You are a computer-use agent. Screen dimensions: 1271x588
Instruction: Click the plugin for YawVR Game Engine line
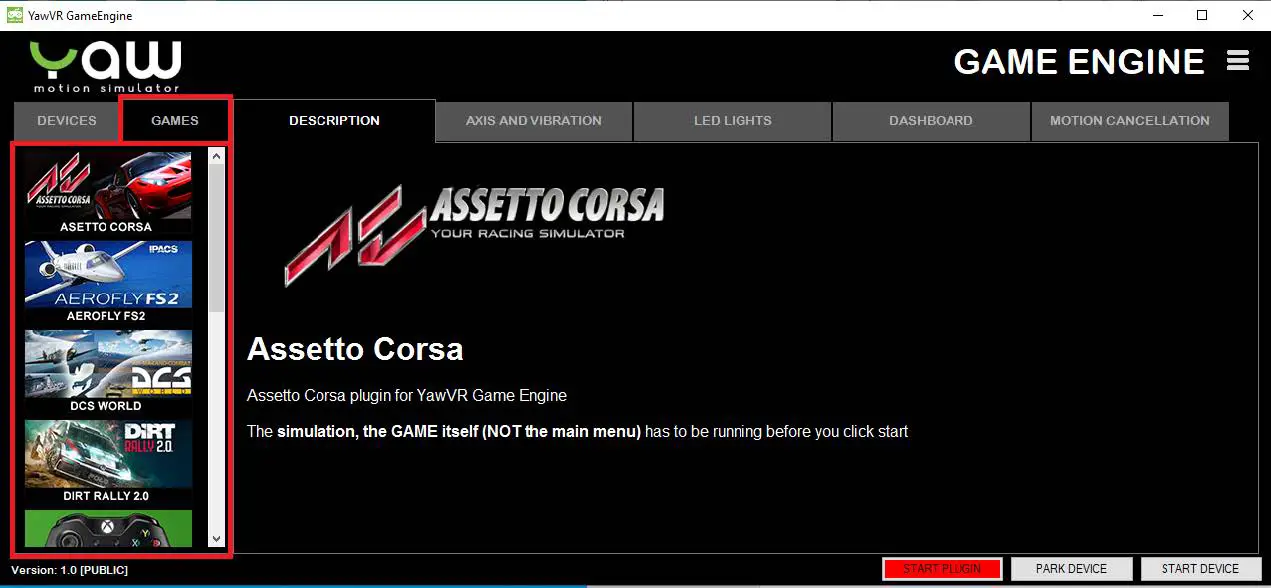(x=407, y=396)
